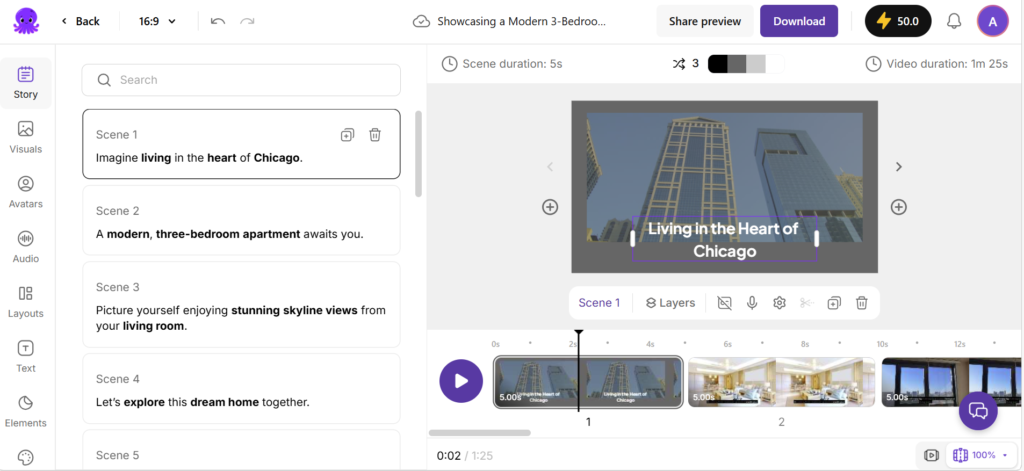
Task: Open the Avatars panel
Action: (26, 192)
